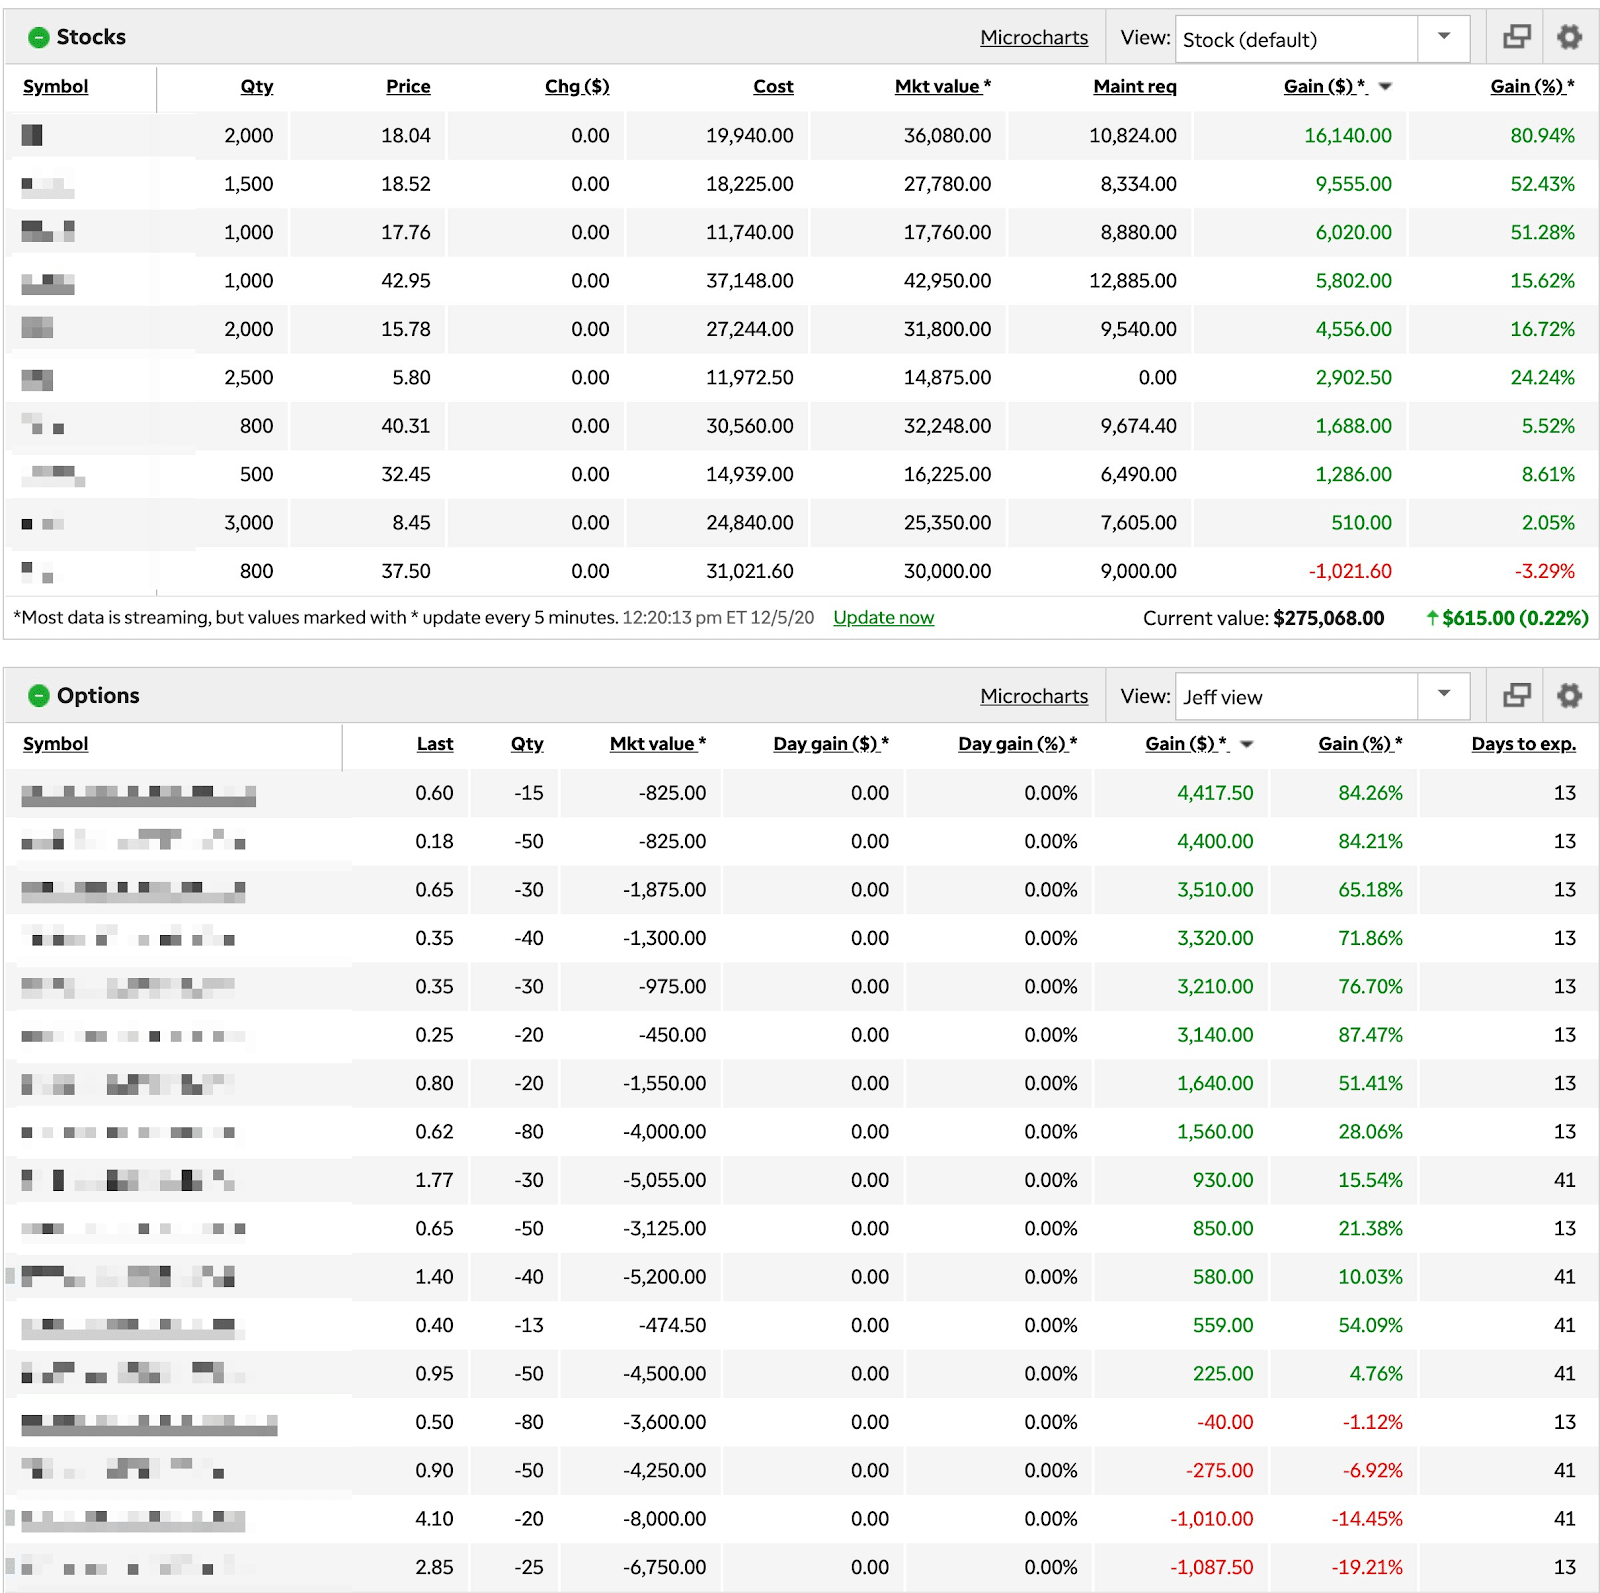Click option symbol in -1,010.00 row
The image size is (1600, 1593).
tap(133, 1520)
